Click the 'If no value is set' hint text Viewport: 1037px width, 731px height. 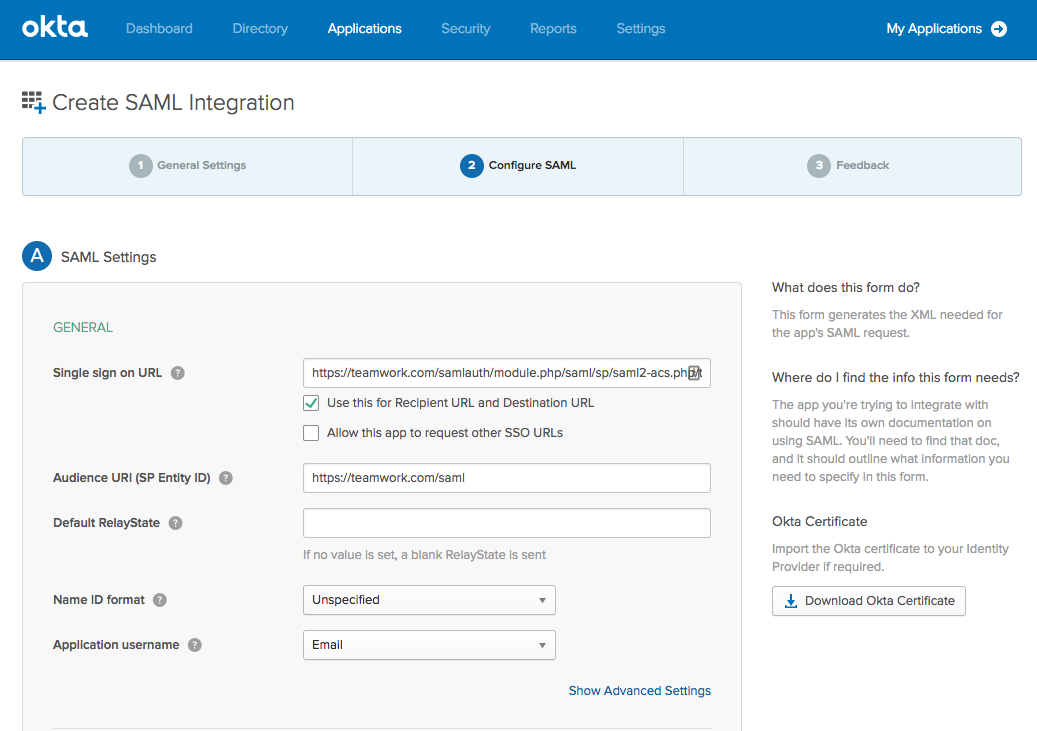point(424,555)
